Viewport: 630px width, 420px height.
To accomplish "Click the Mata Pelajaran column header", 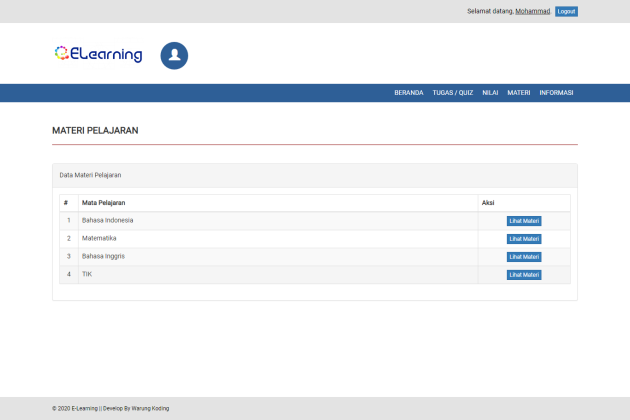I will (103, 203).
